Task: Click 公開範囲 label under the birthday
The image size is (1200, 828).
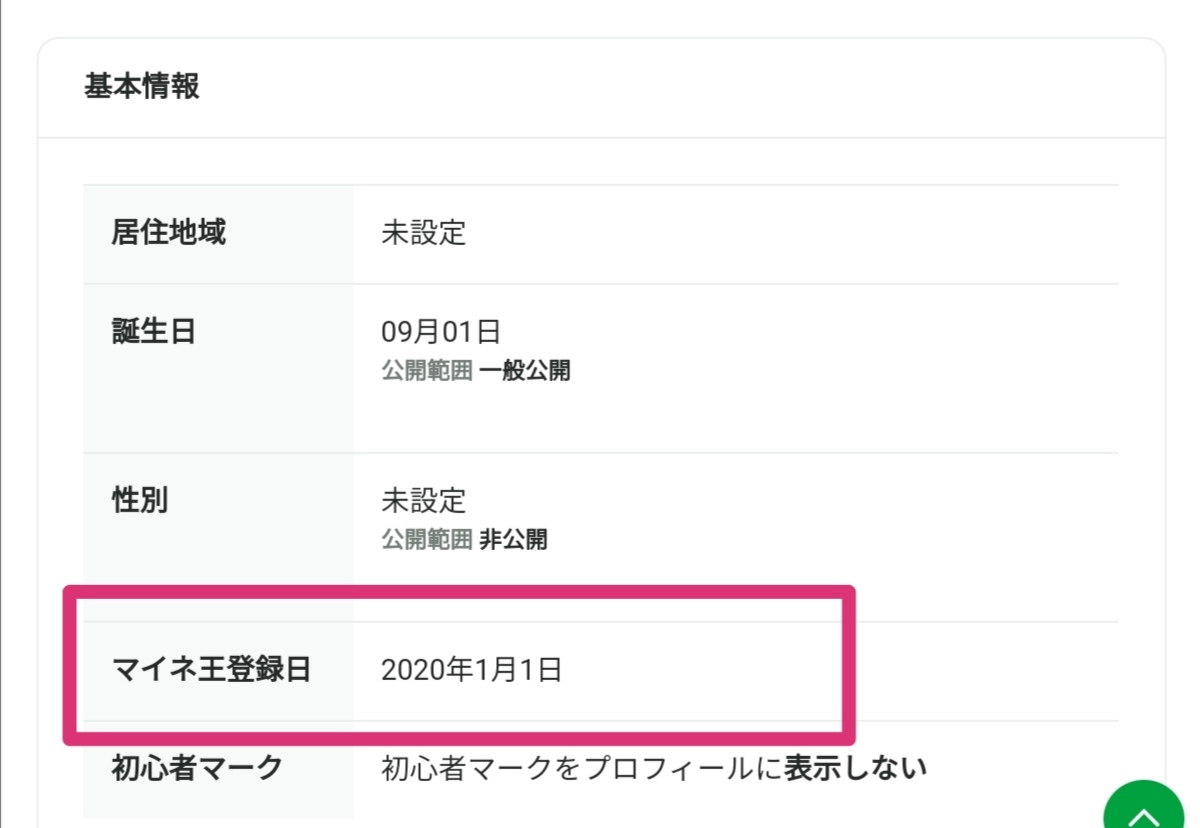Action: point(426,372)
